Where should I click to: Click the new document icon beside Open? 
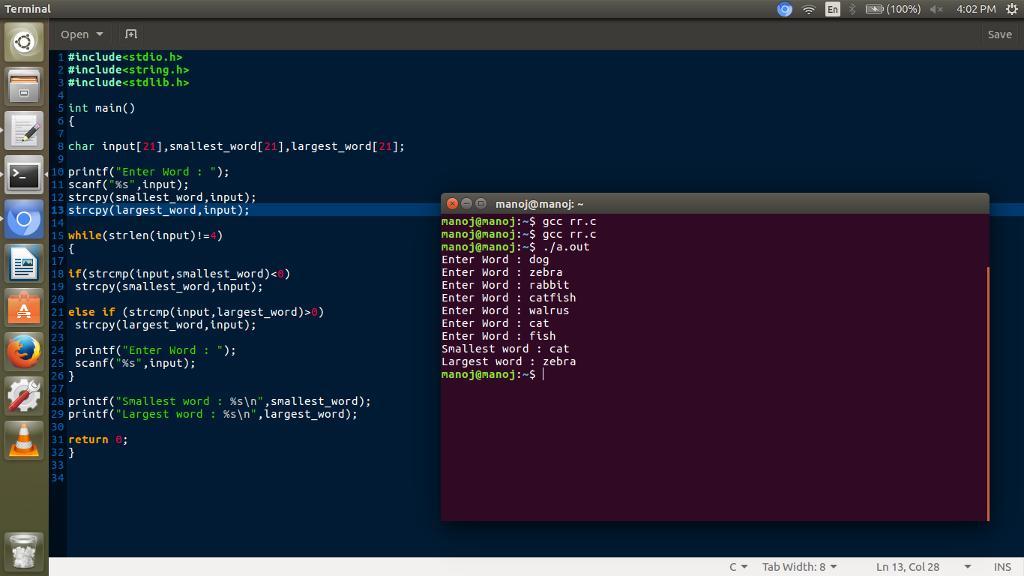pyautogui.click(x=131, y=34)
